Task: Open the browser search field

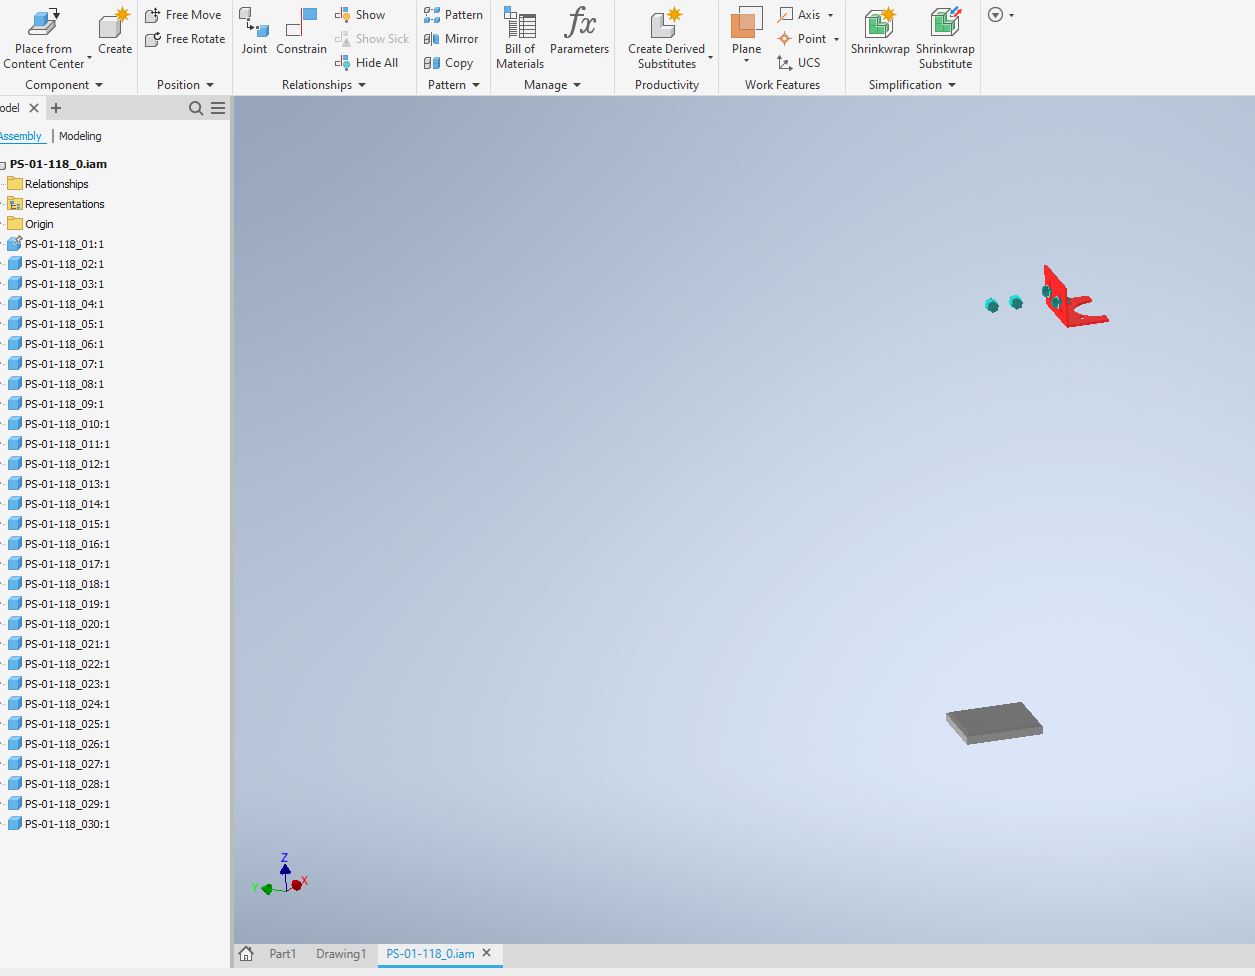Action: tap(196, 108)
